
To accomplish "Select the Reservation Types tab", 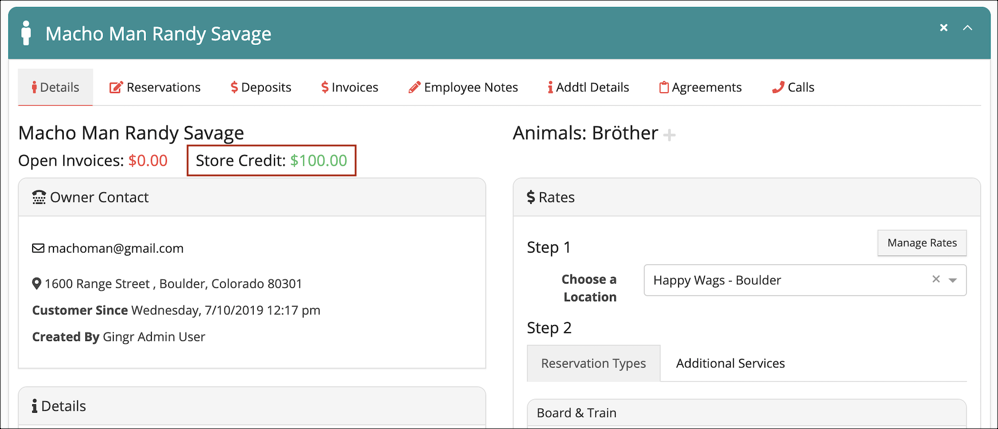I will [593, 363].
